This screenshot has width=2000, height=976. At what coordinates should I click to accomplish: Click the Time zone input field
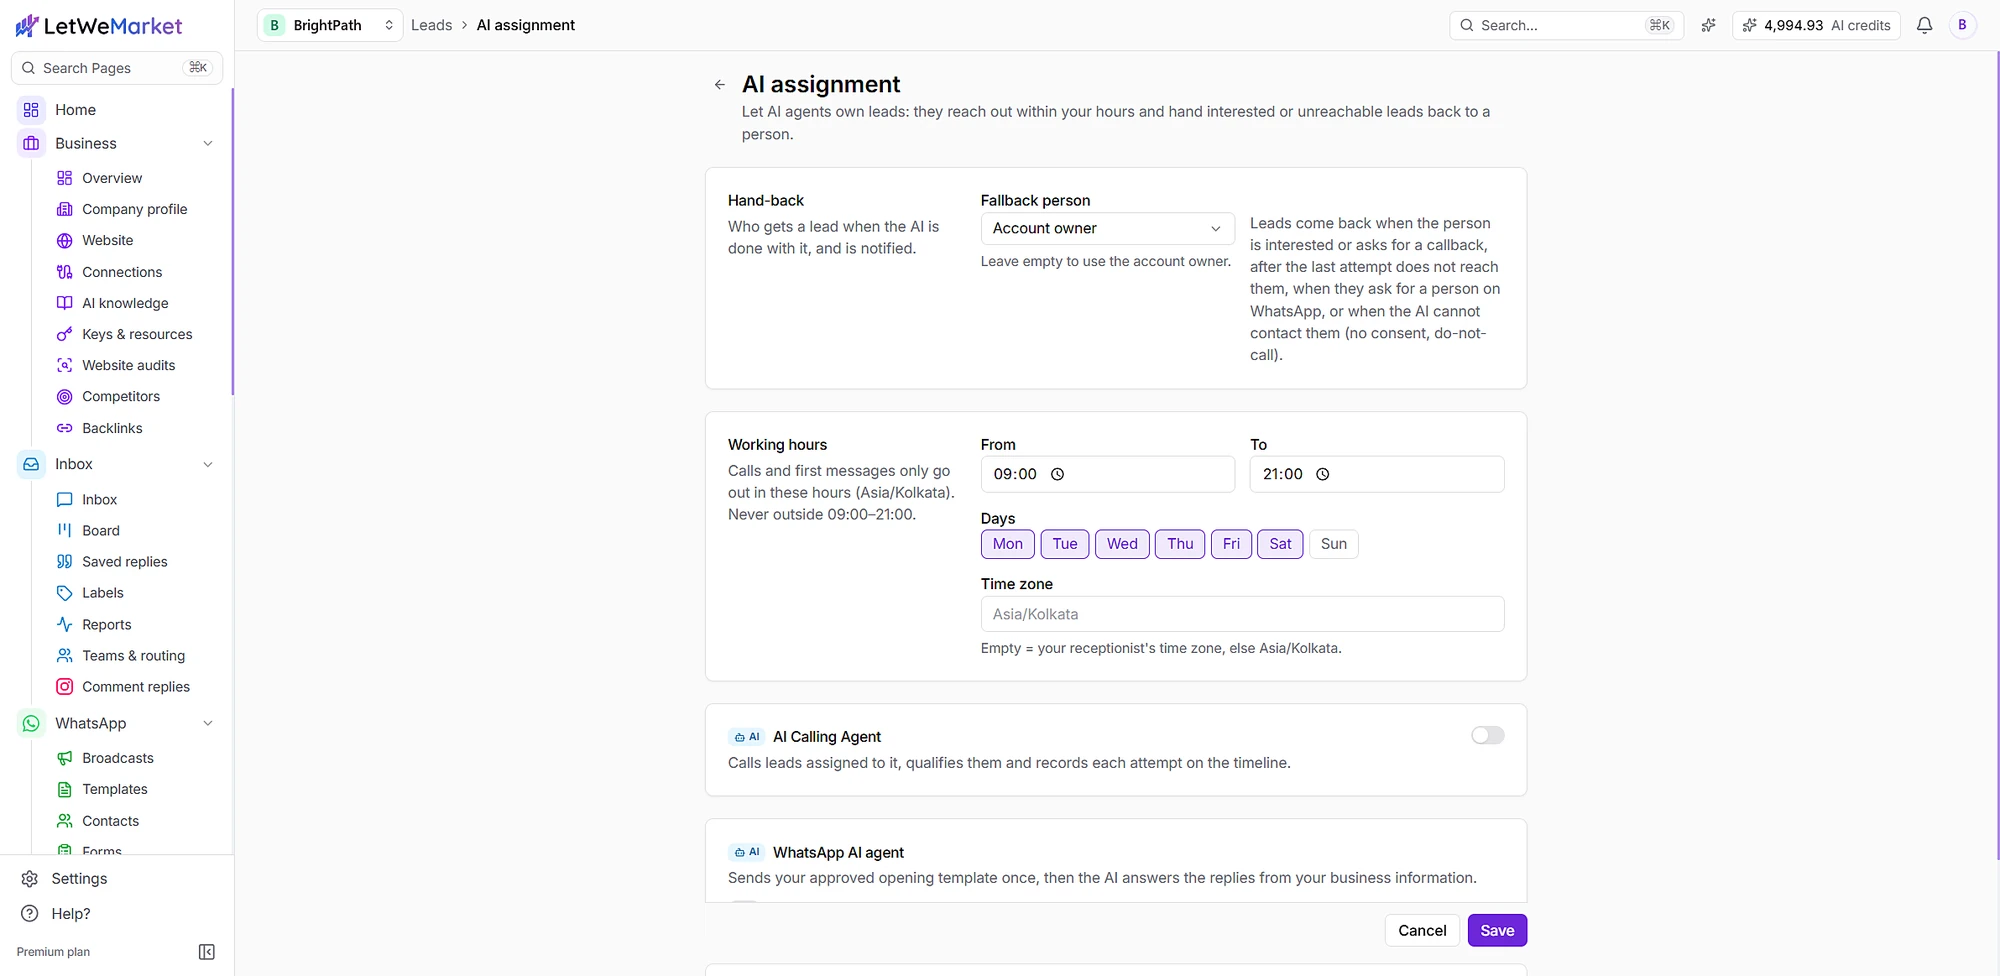(1242, 614)
